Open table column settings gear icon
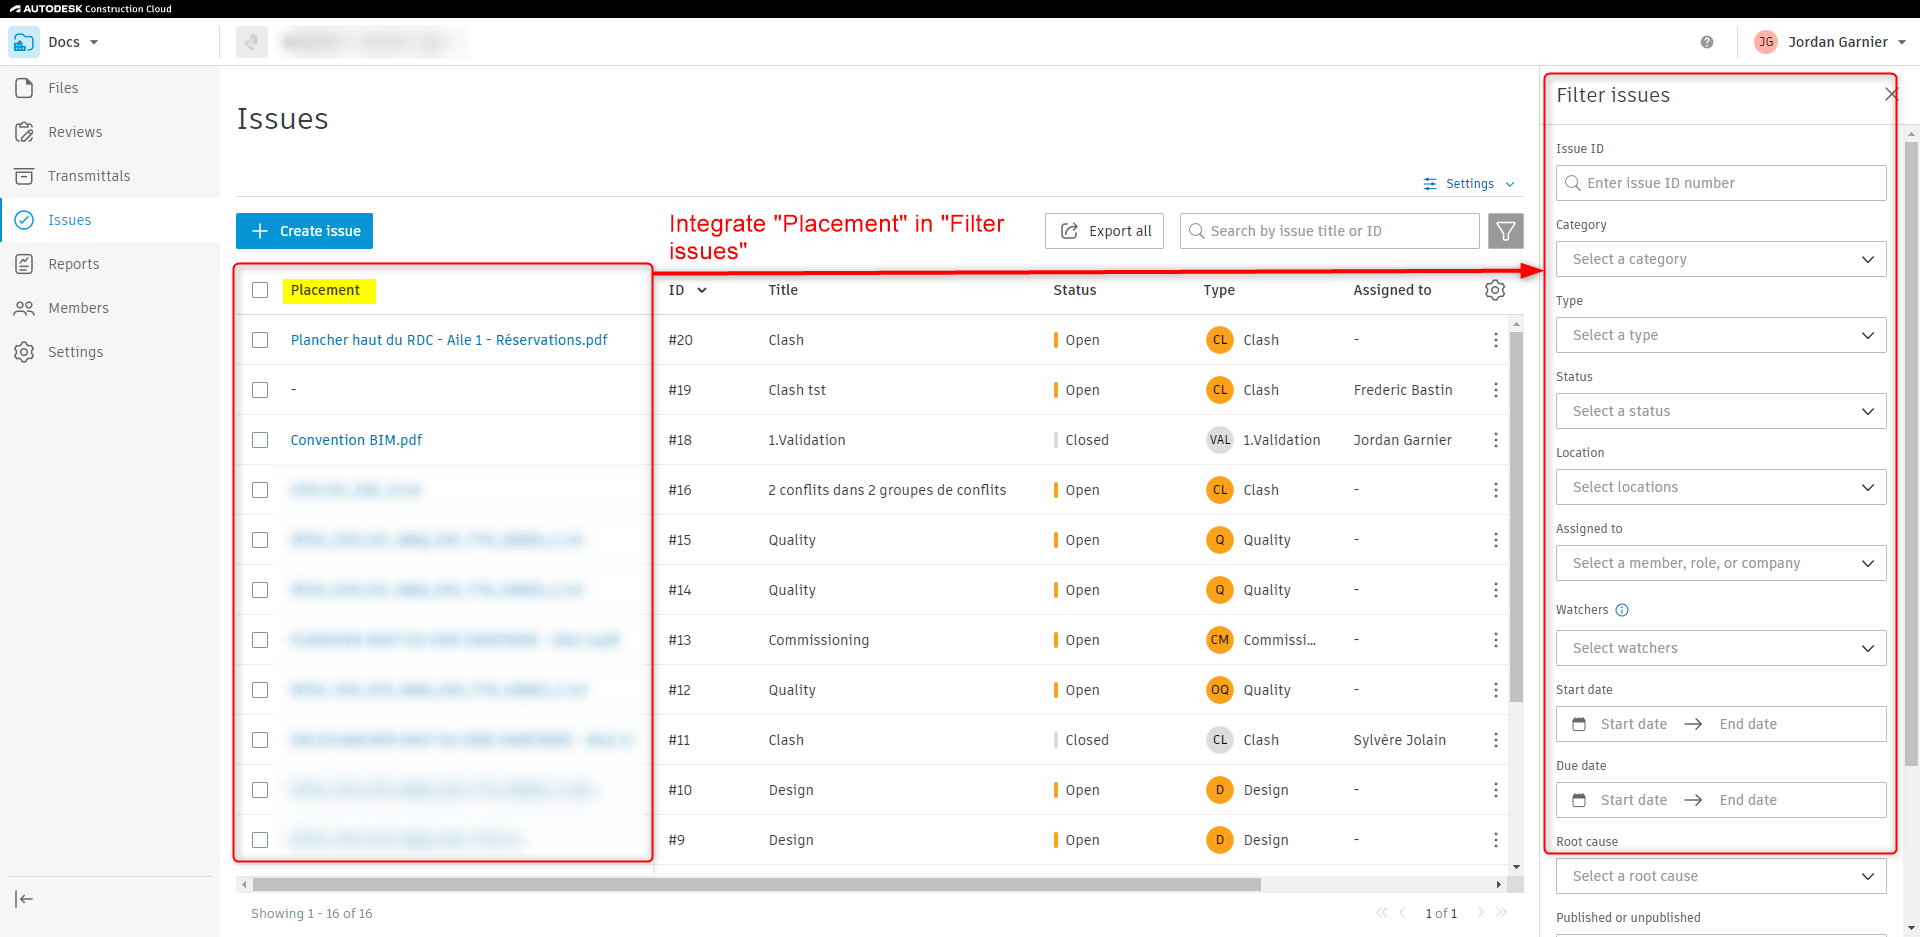The image size is (1920, 937). click(x=1495, y=290)
